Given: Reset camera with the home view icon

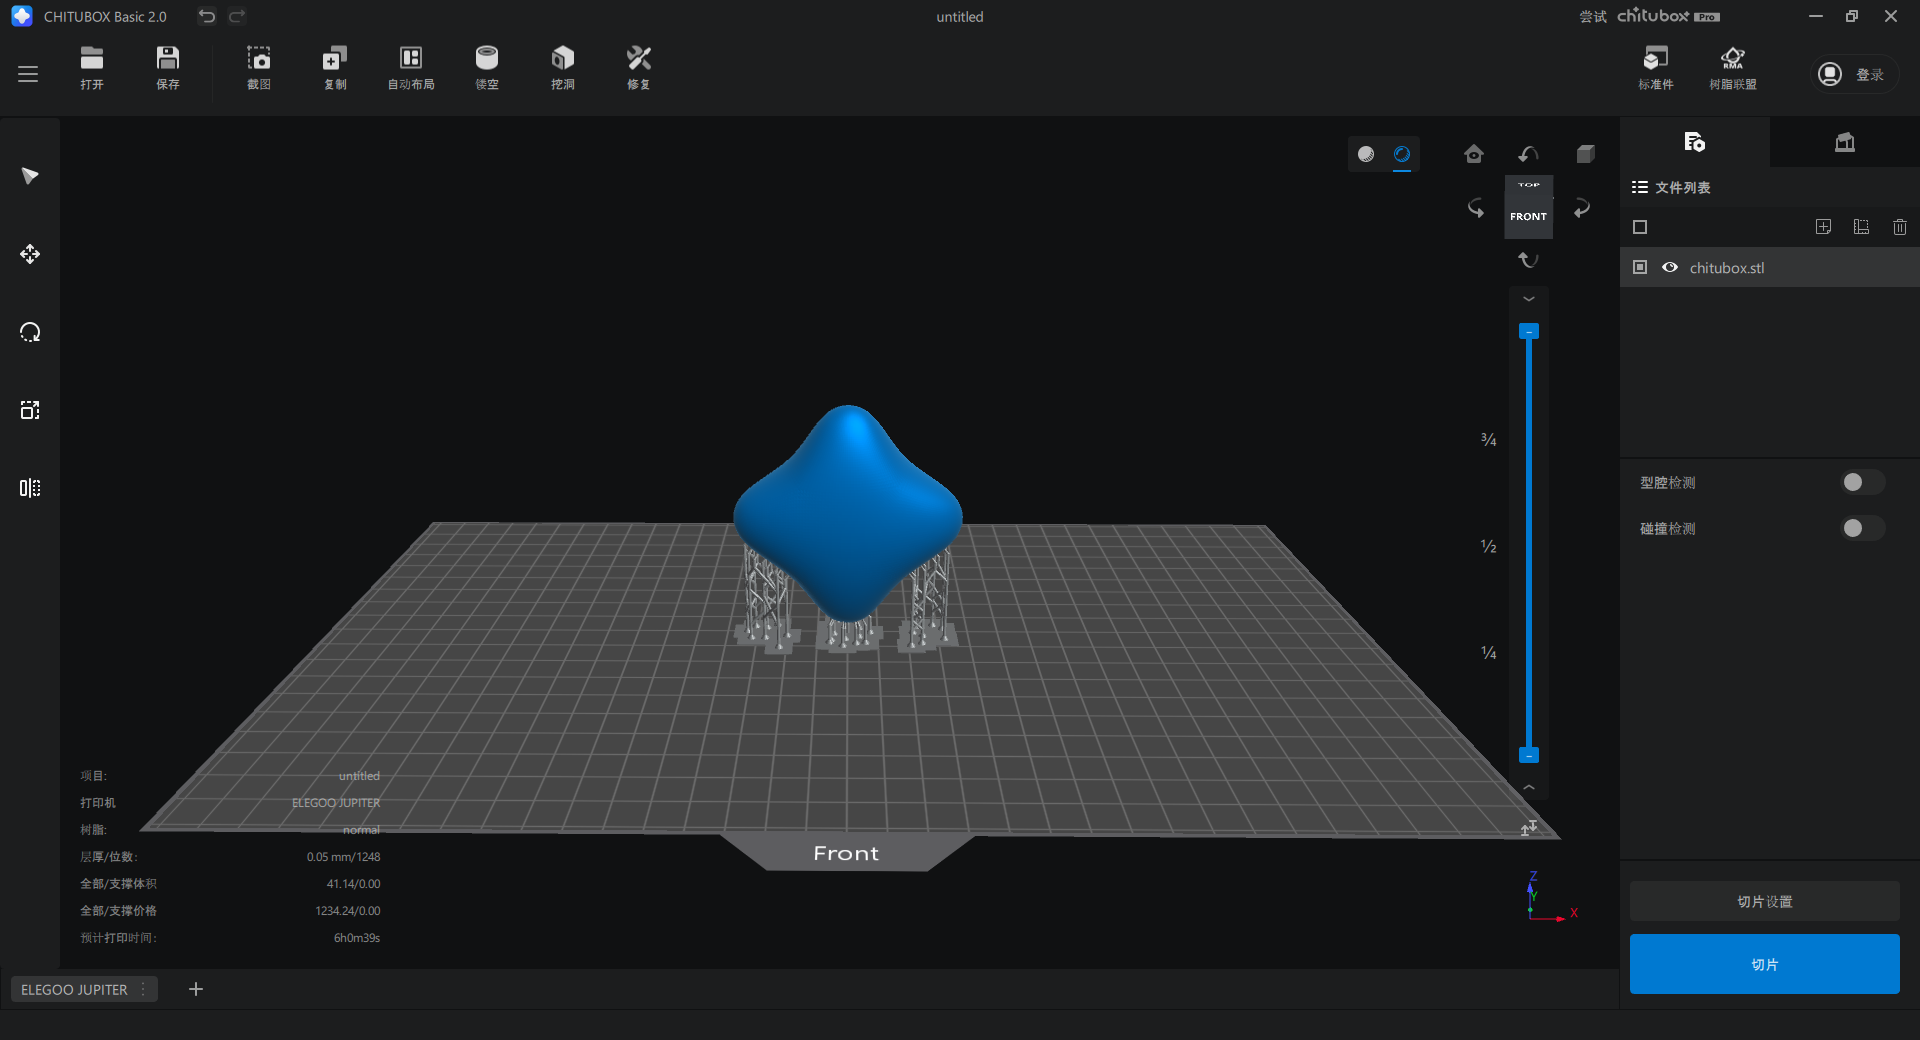Looking at the screenshot, I should pyautogui.click(x=1474, y=154).
